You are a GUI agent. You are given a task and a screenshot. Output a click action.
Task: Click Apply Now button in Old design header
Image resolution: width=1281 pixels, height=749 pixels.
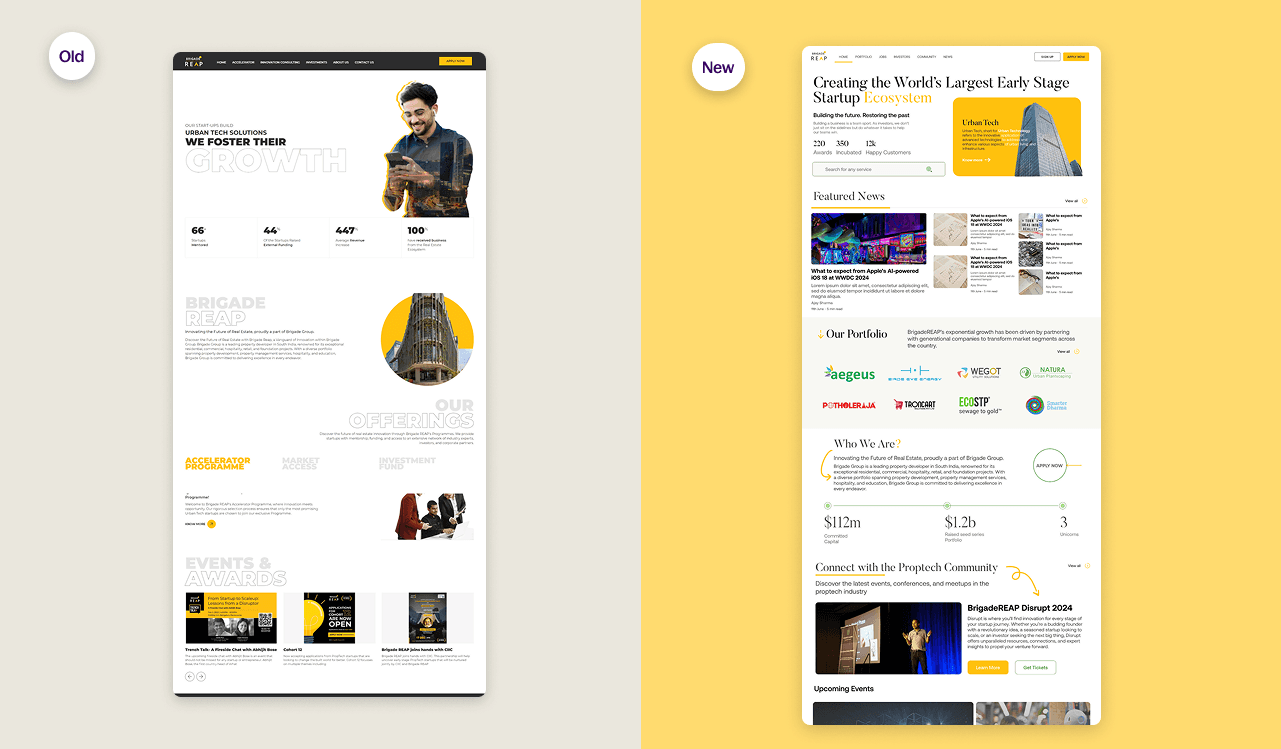tap(455, 61)
